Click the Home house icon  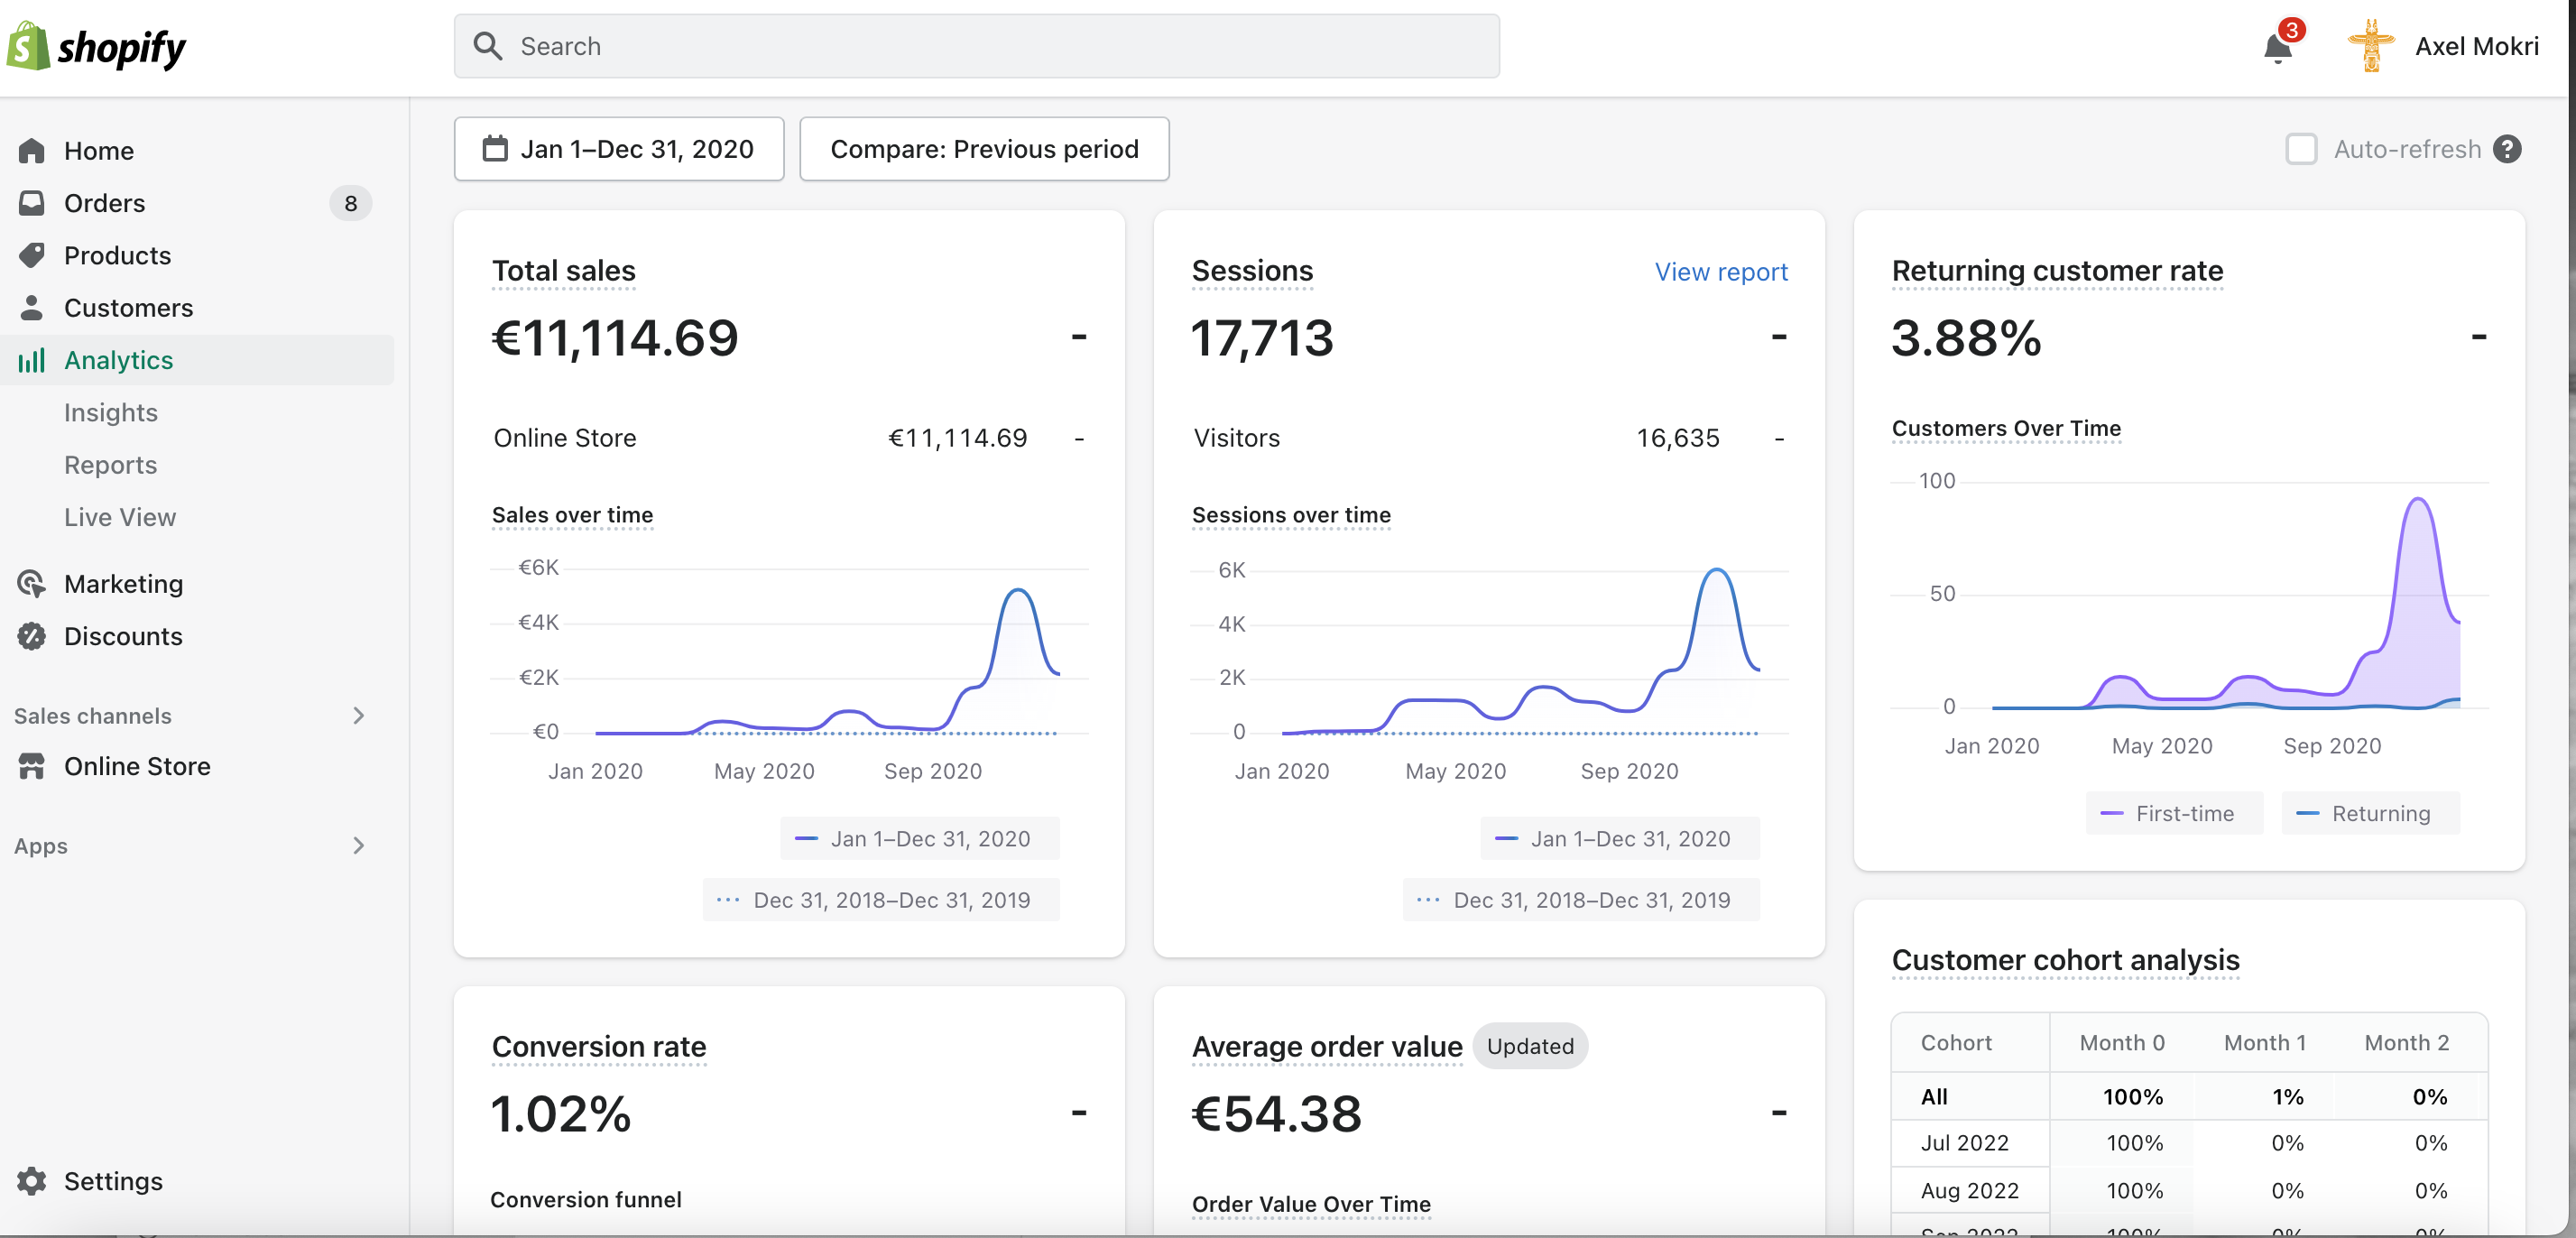(x=32, y=151)
